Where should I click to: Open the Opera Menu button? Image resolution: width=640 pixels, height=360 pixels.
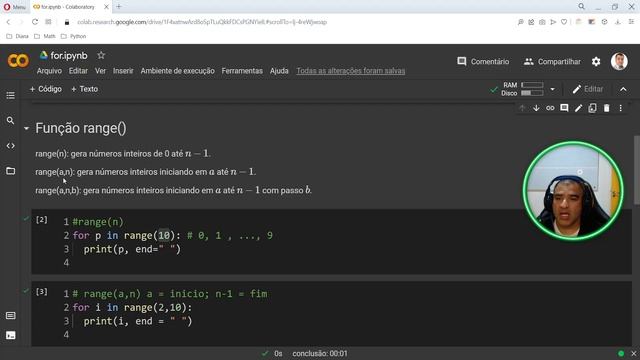tap(14, 7)
